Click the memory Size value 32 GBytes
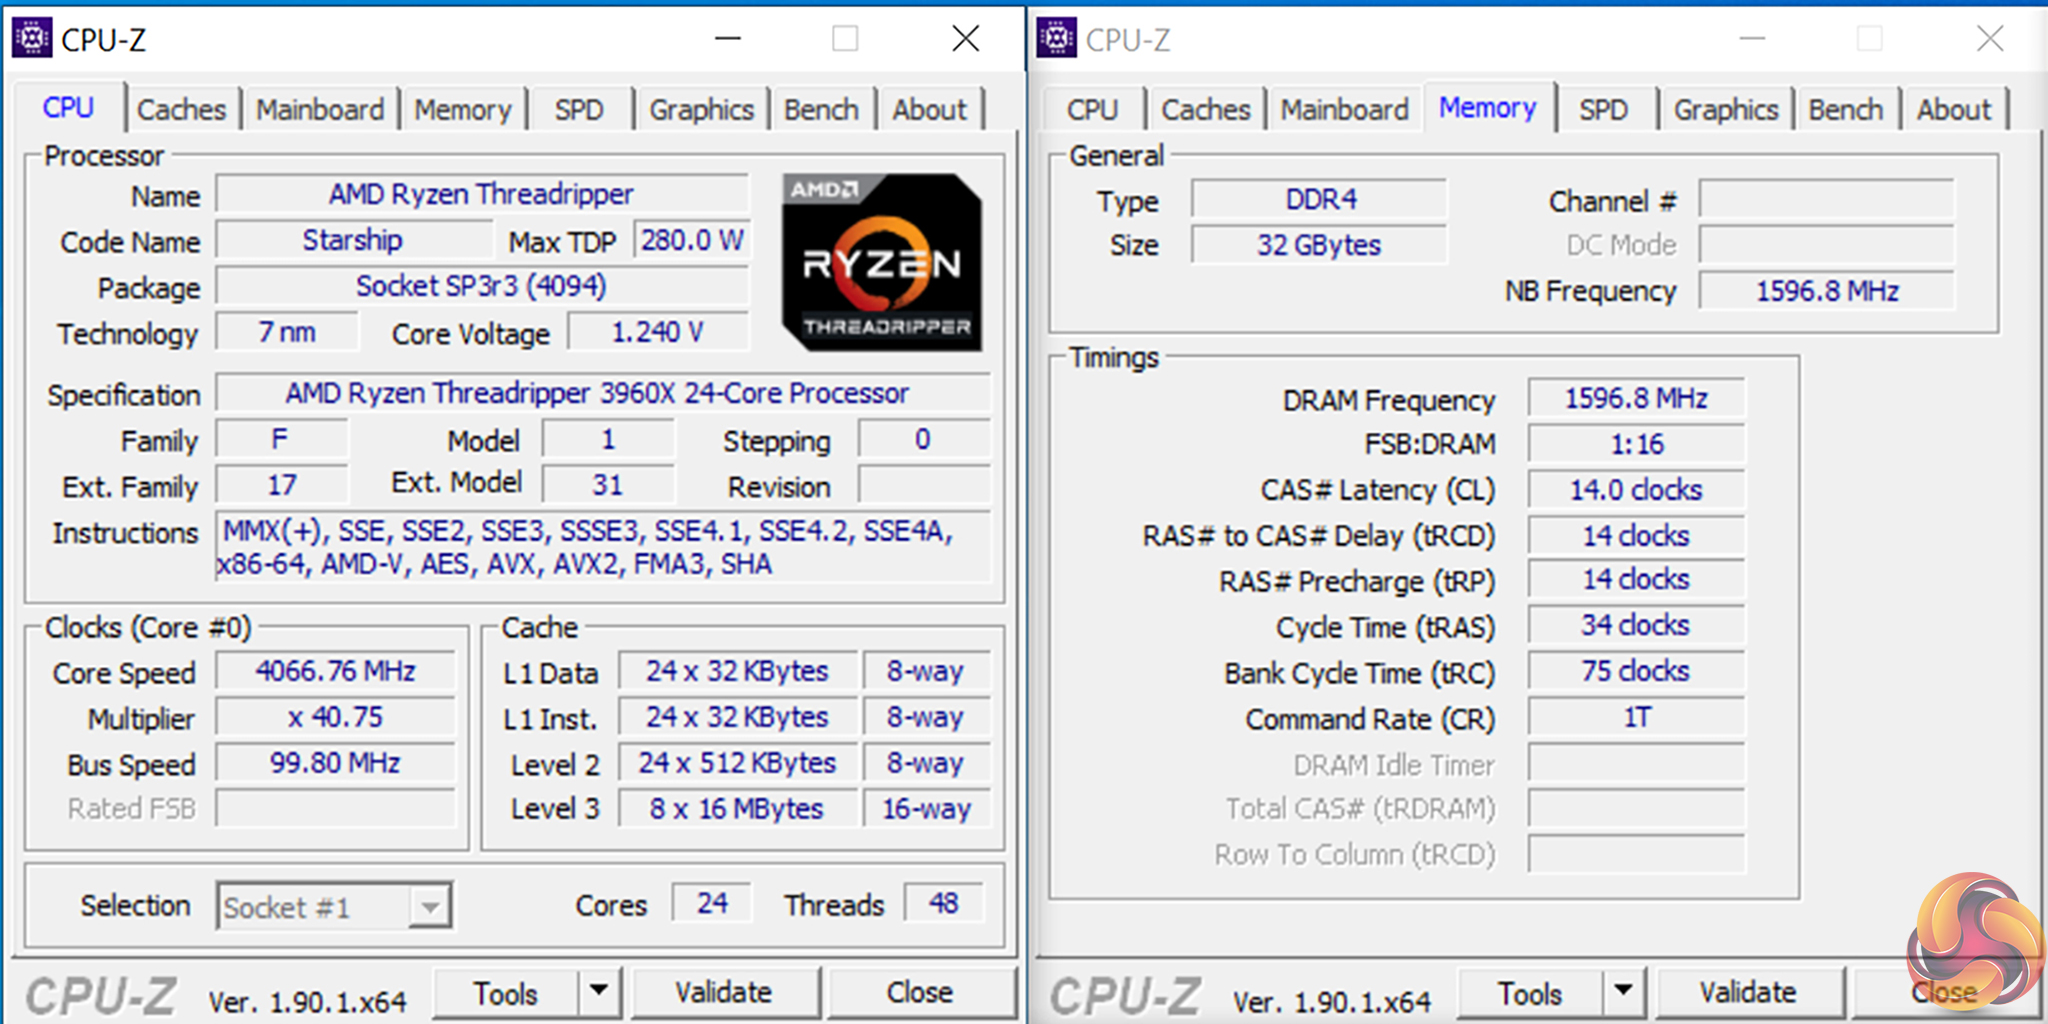The image size is (2048, 1024). click(x=1319, y=245)
